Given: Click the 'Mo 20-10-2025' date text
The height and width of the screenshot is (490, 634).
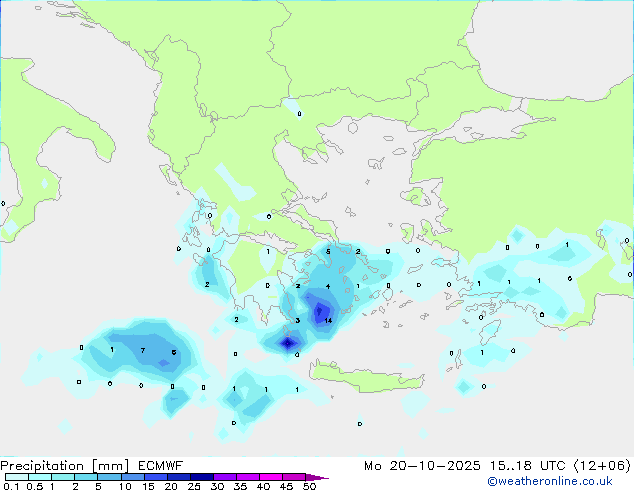Looking at the screenshot, I should click(422, 466).
